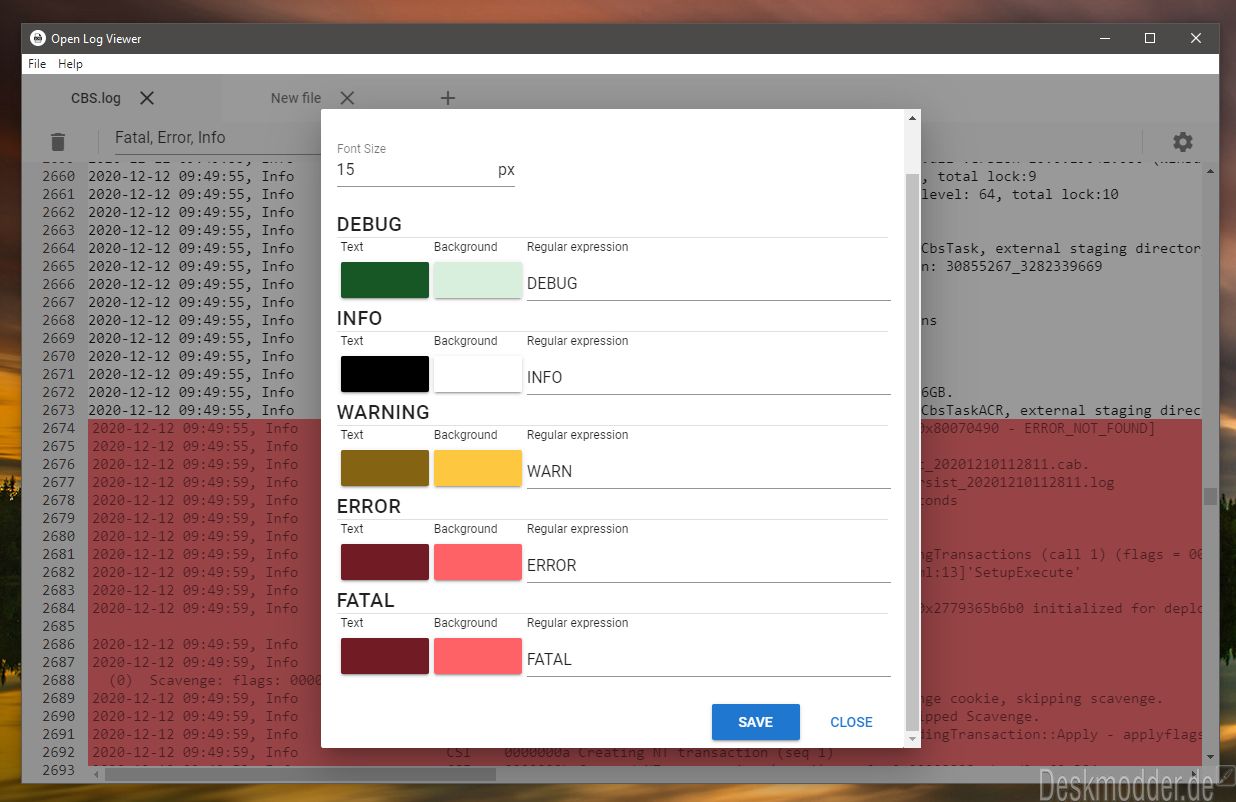
Task: Switch to the CBS.log tab
Action: tap(96, 98)
